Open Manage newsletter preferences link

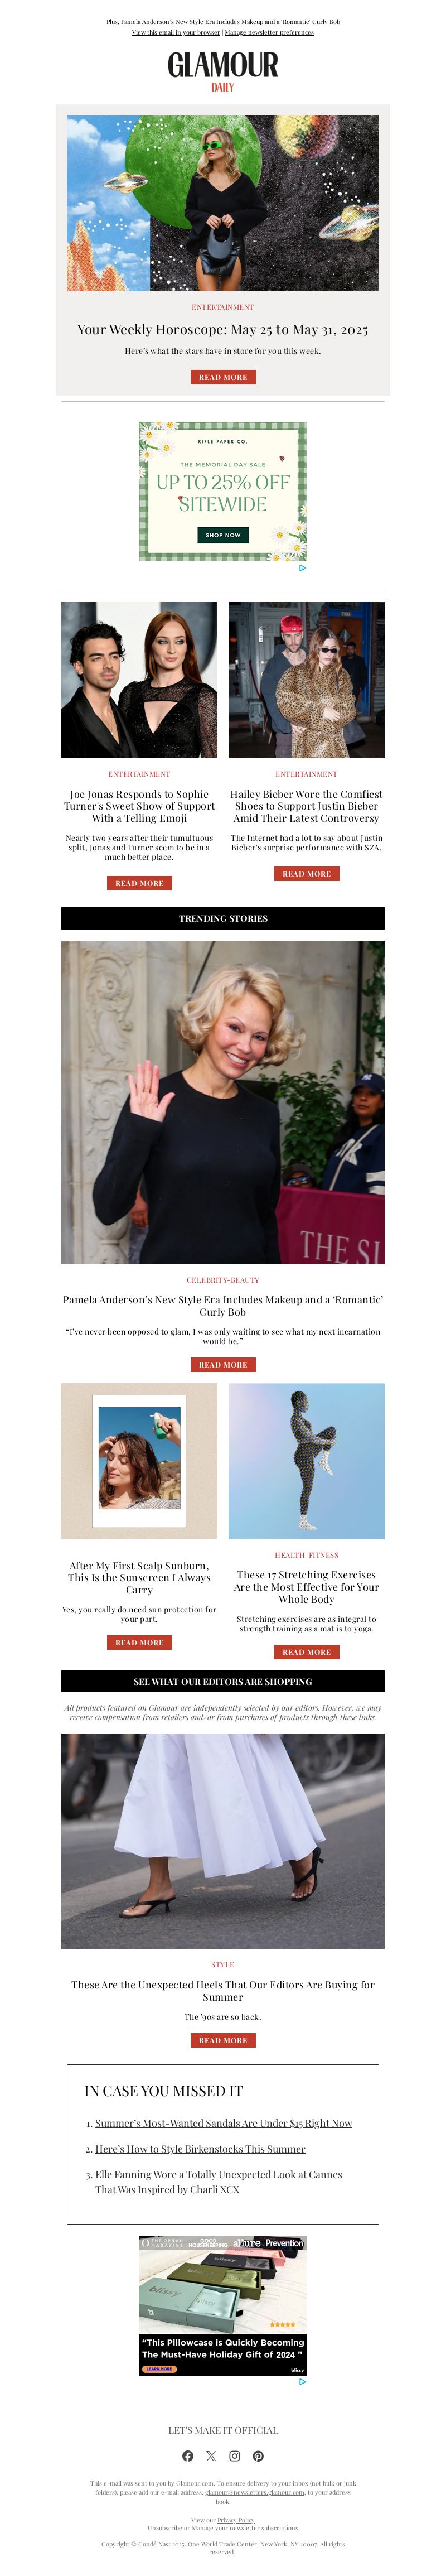pyautogui.click(x=269, y=32)
